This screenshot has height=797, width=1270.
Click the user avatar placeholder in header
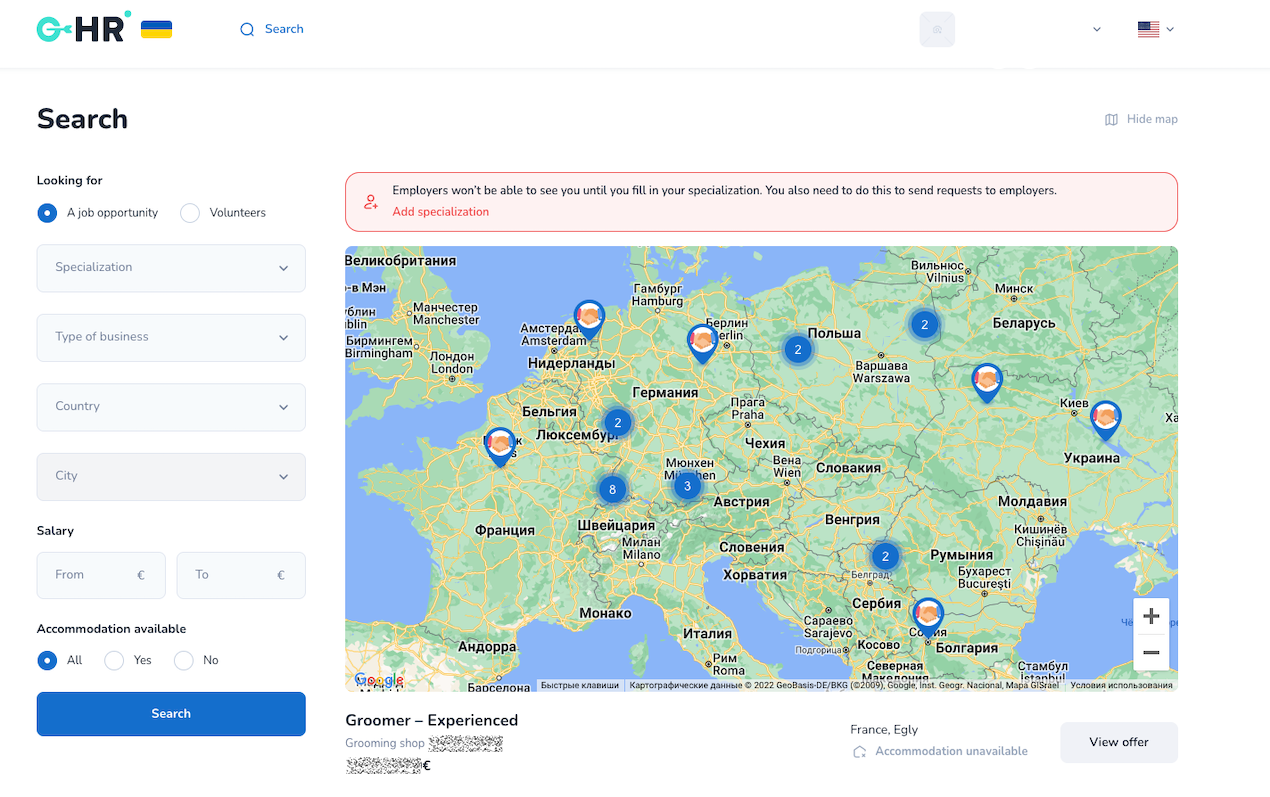click(x=937, y=29)
